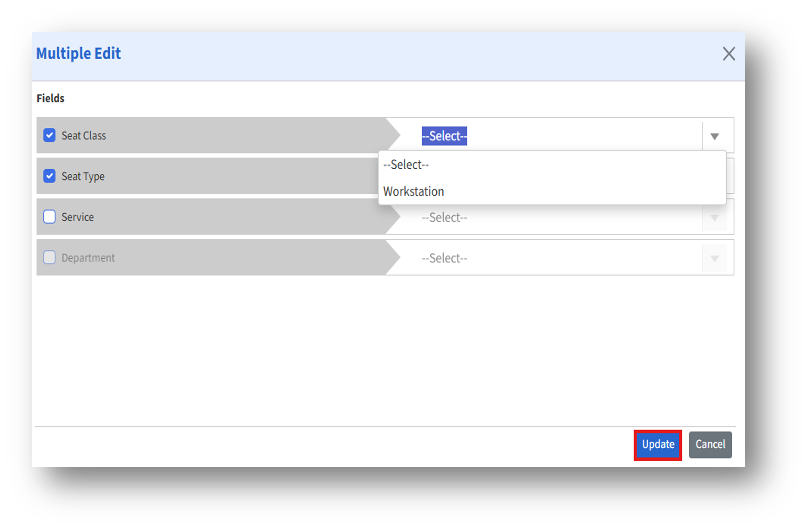This screenshot has width=808, height=530.
Task: Expand the Service dropdown arrow
Action: coord(715,217)
